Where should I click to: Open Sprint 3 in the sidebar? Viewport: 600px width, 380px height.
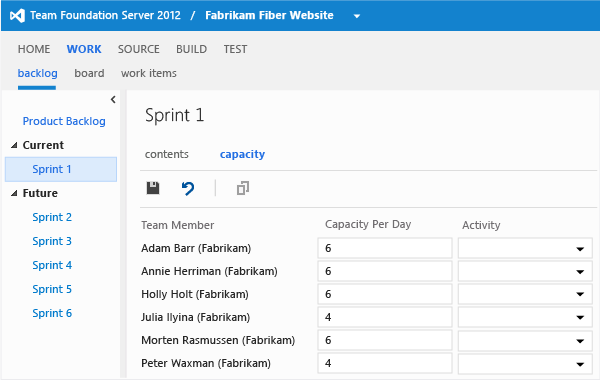coord(52,241)
